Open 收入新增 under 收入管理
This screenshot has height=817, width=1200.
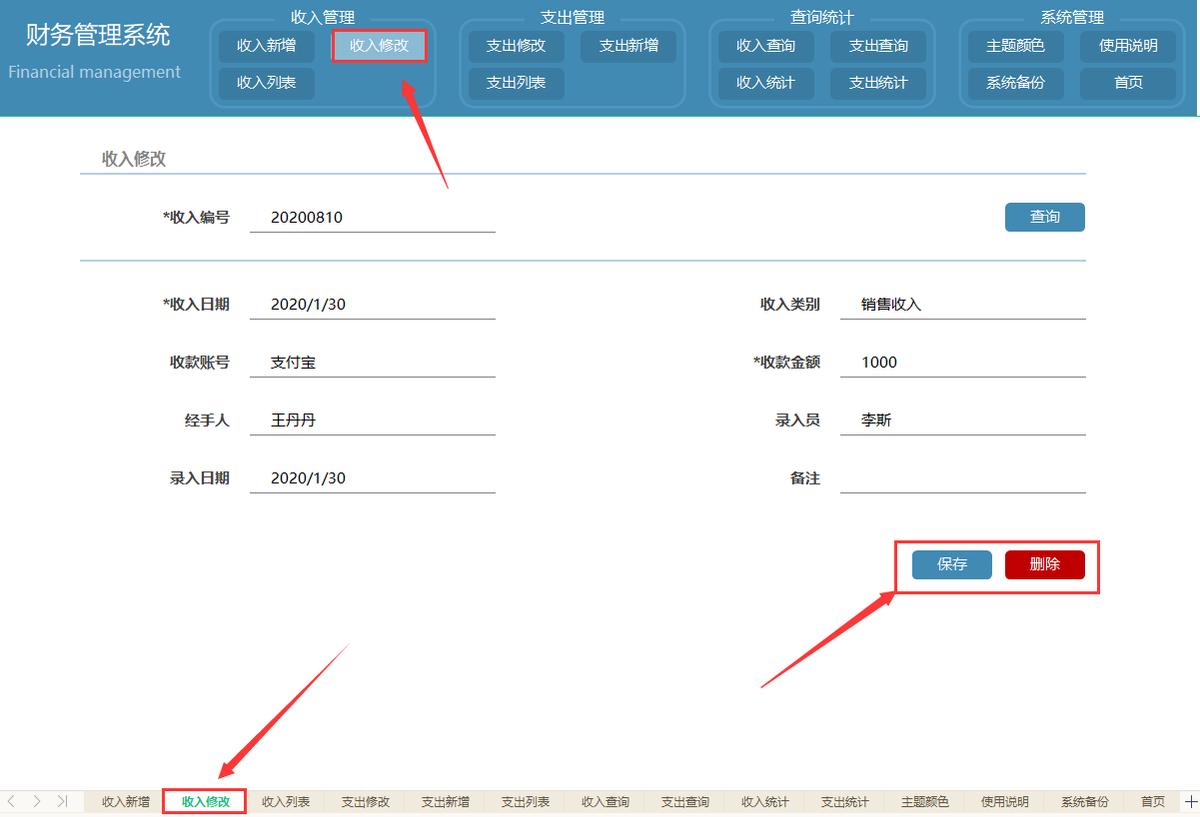coord(265,46)
